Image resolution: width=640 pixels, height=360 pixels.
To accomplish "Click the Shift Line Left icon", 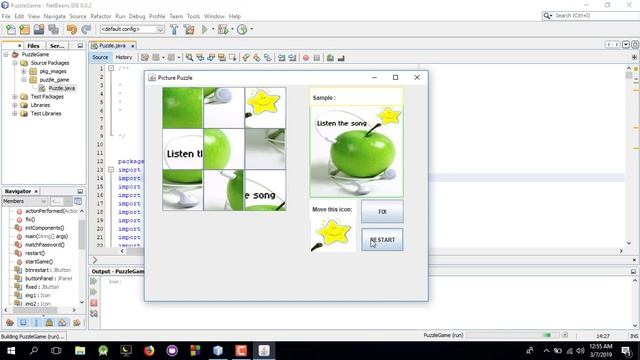I will click(282, 58).
